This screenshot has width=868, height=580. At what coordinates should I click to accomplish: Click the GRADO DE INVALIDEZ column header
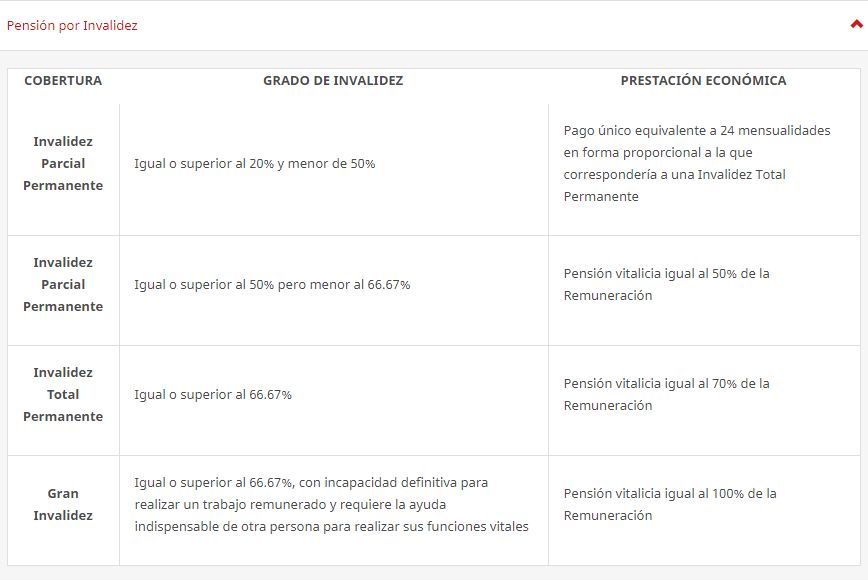click(x=333, y=81)
